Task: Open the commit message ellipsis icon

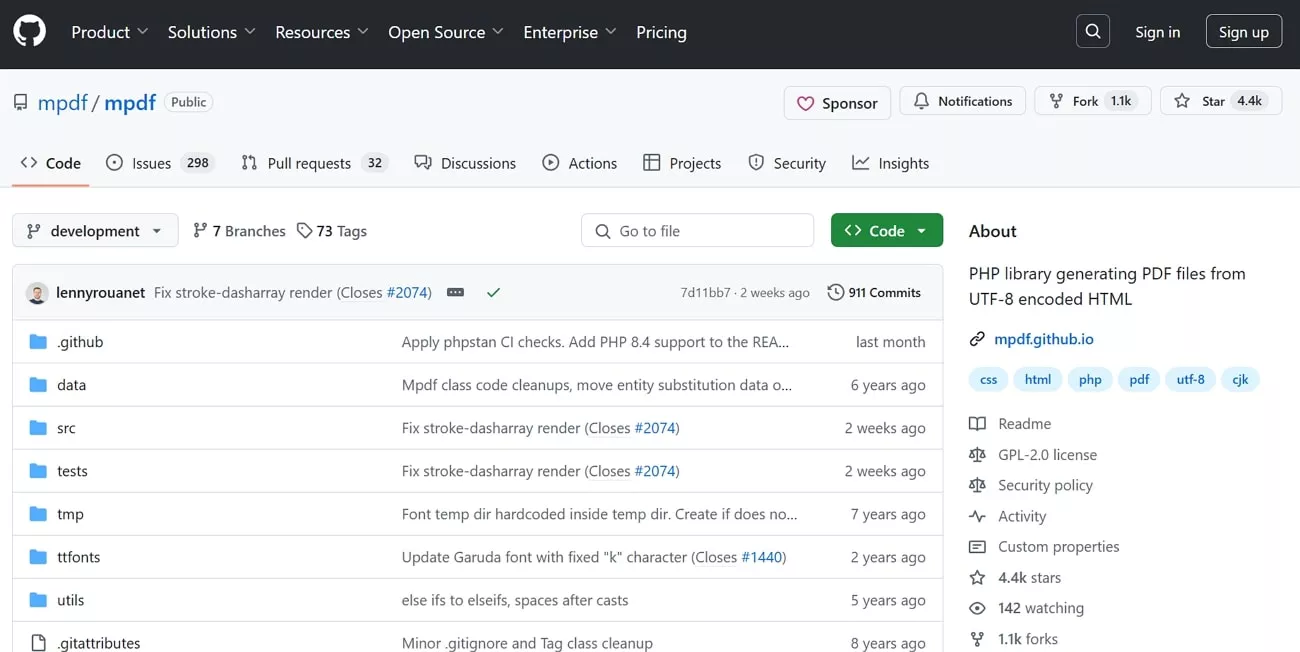Action: click(455, 292)
